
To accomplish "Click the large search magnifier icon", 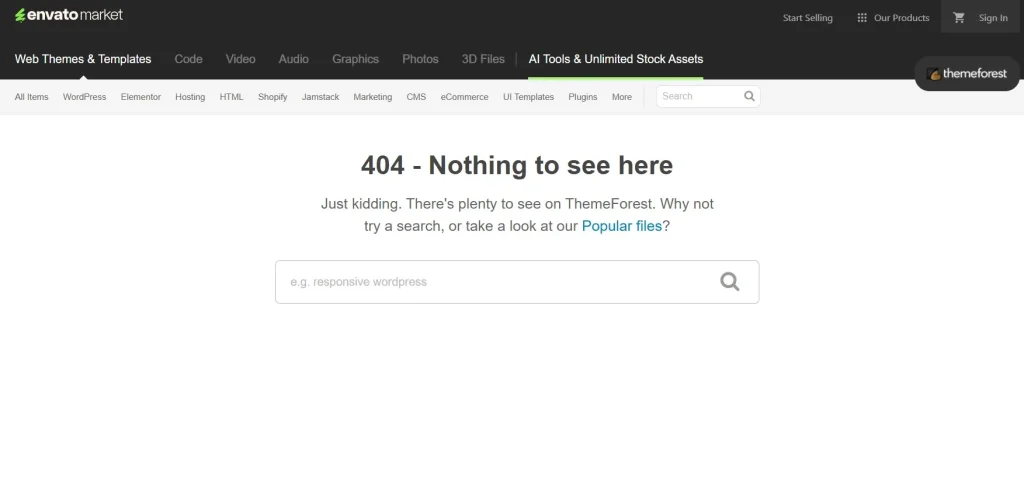I will tap(730, 282).
